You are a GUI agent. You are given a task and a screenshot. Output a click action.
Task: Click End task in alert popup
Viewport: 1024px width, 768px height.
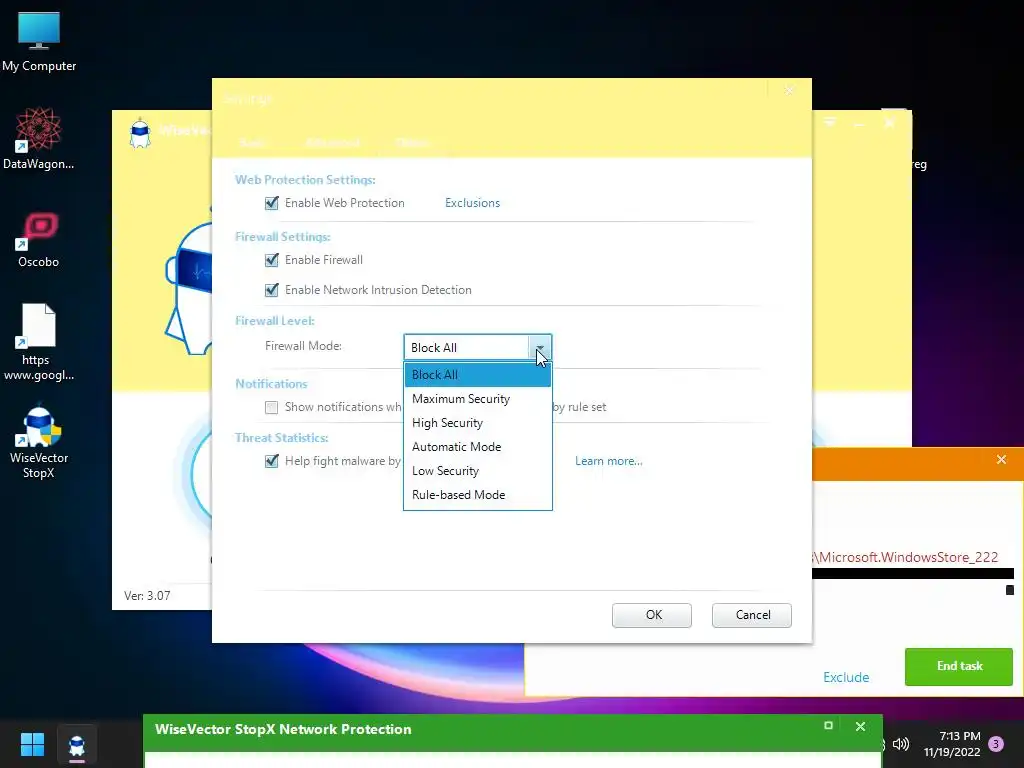[959, 666]
